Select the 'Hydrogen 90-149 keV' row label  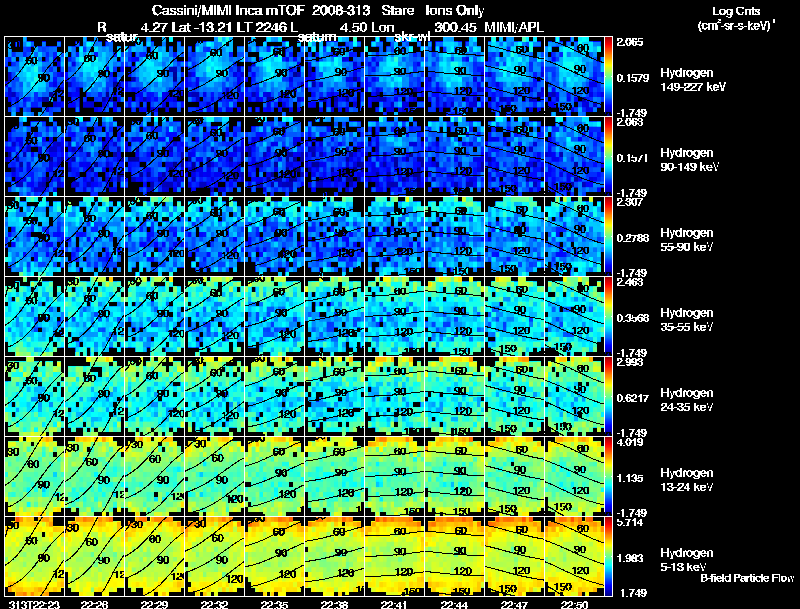(689, 160)
